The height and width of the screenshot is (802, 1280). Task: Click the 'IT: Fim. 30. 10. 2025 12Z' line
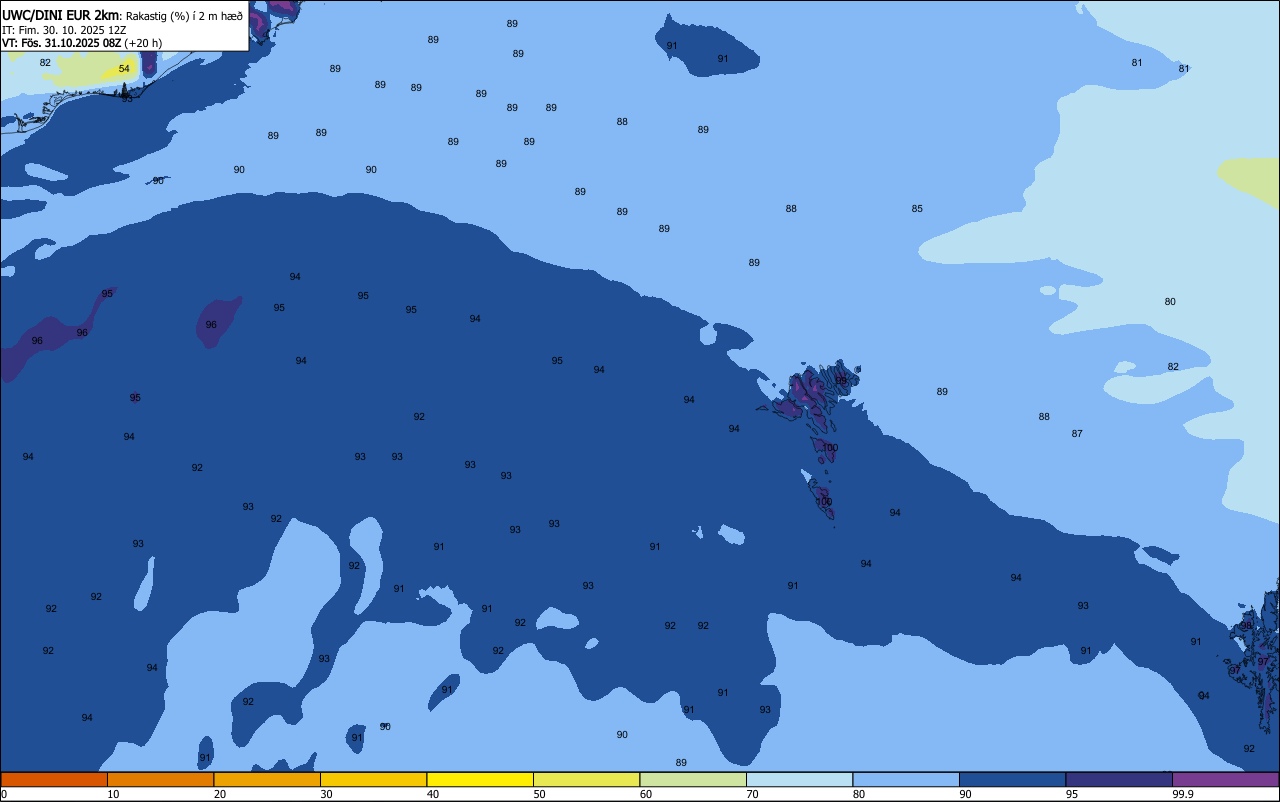pos(64,30)
